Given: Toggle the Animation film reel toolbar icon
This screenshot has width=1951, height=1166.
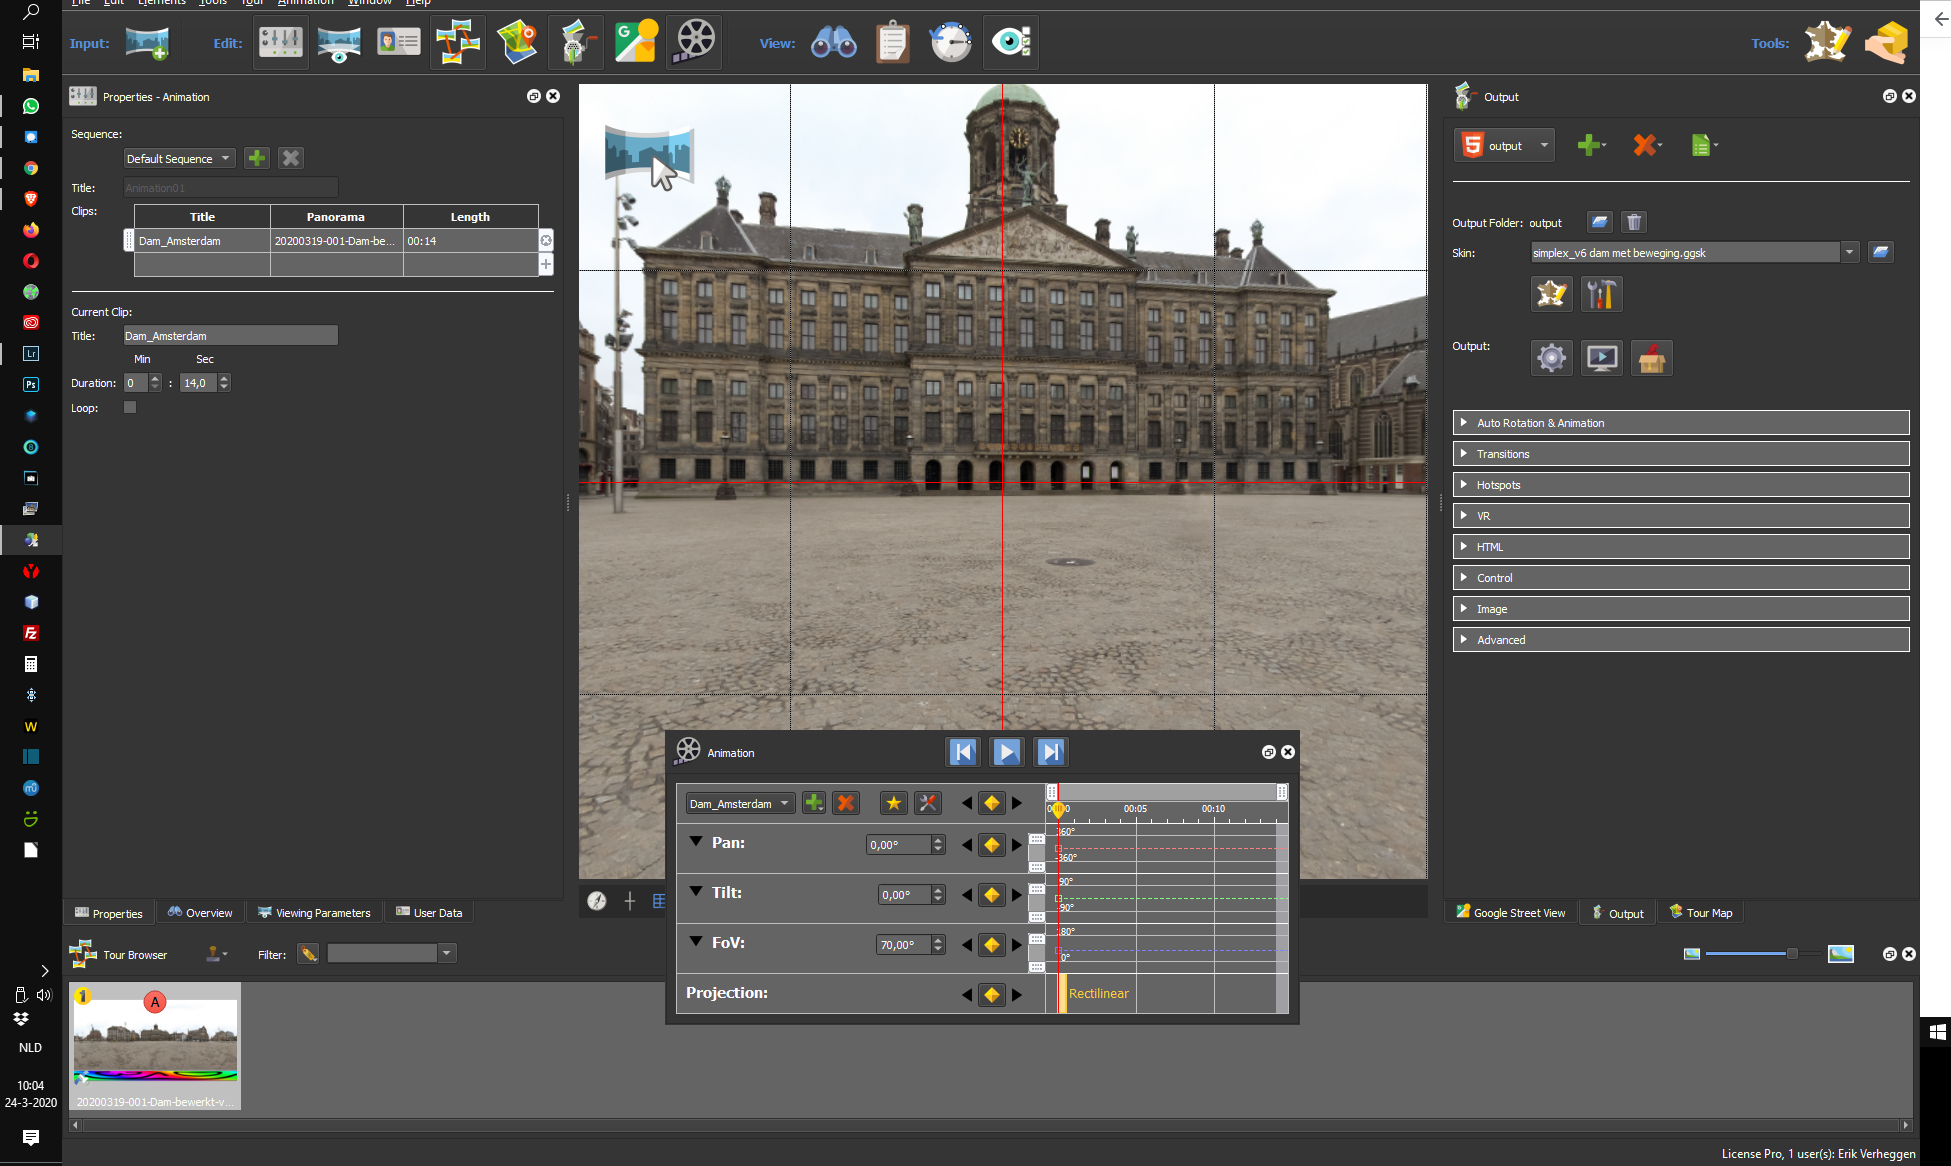Looking at the screenshot, I should coord(695,43).
